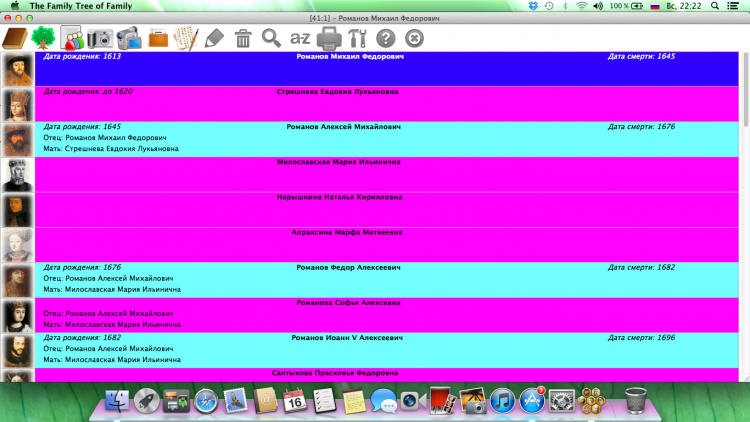The width and height of the screenshot is (750, 422).
Task: Click the text 'Дата рождения: 1676'
Action: point(82,267)
